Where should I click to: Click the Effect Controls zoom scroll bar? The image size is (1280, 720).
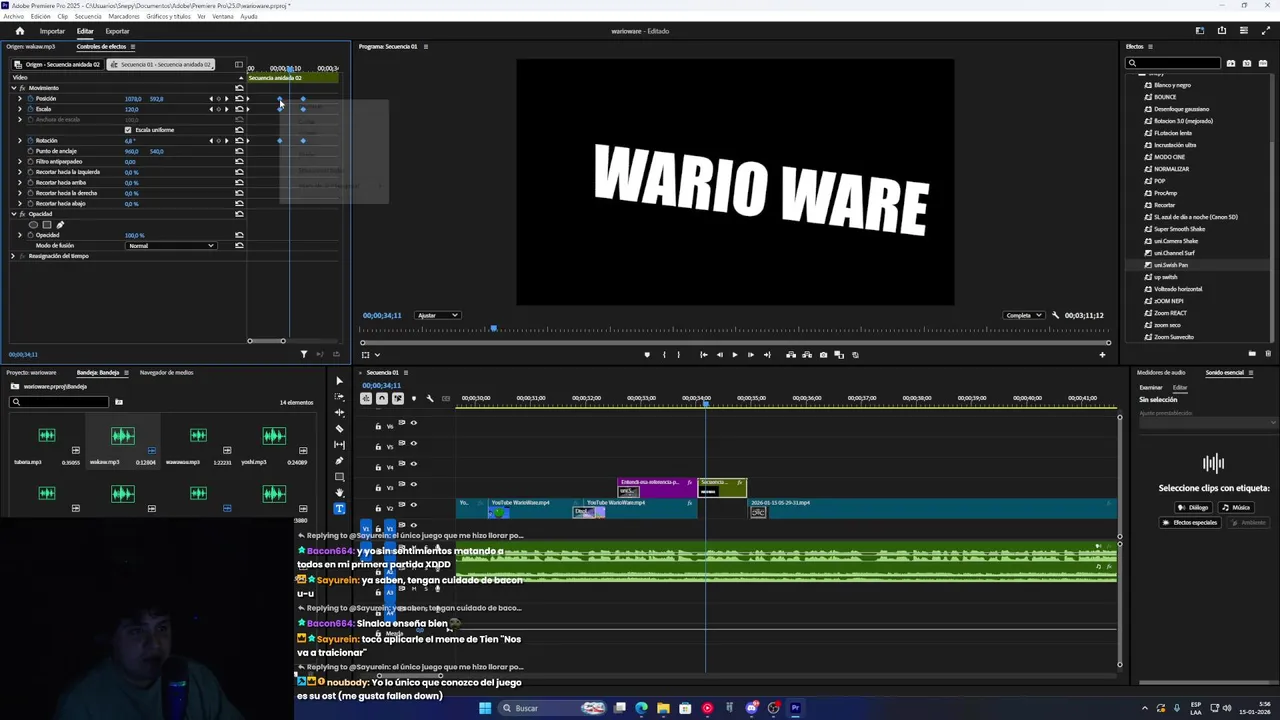(267, 341)
